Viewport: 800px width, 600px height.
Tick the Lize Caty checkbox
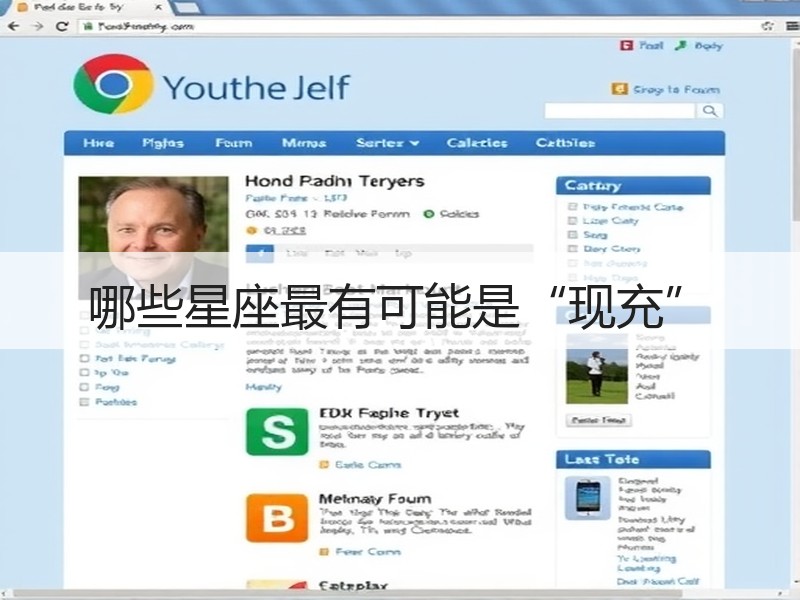(572, 220)
